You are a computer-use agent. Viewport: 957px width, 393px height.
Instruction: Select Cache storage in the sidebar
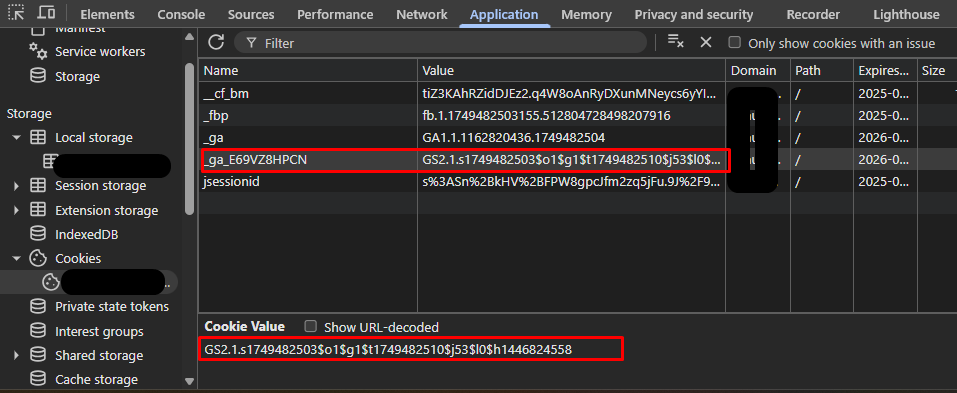(96, 379)
